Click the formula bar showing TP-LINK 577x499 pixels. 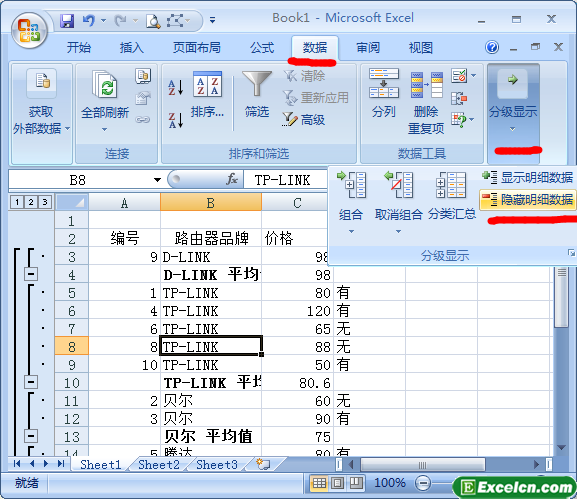click(286, 180)
